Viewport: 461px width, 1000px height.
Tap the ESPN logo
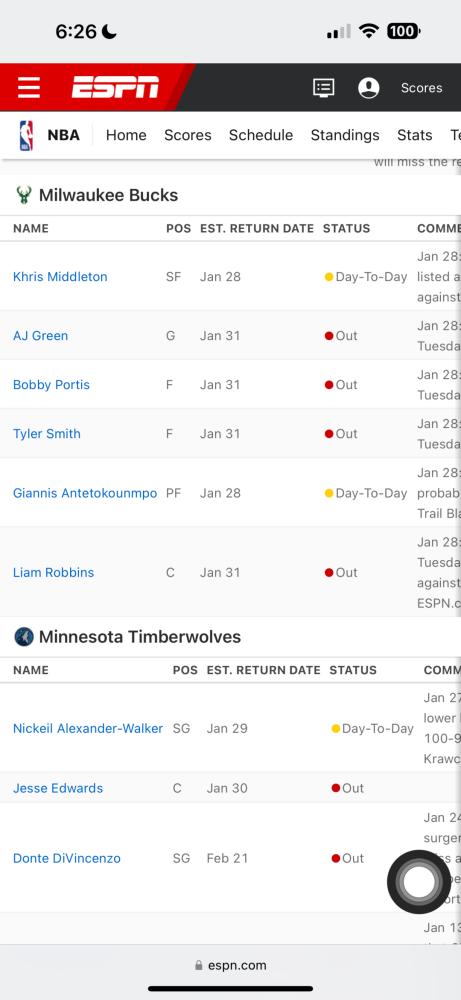(115, 87)
